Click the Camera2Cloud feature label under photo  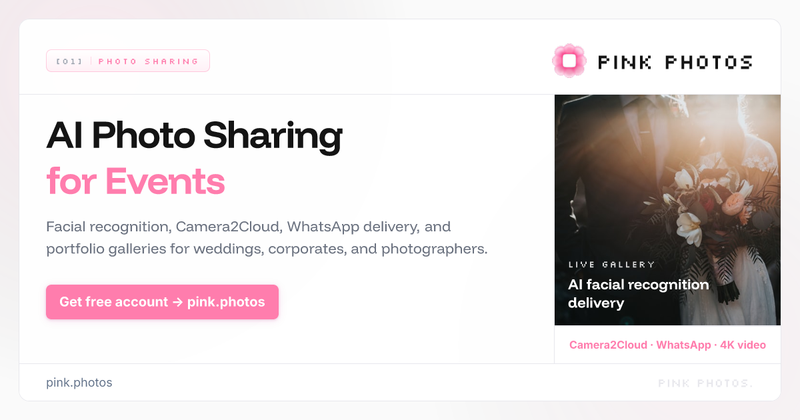pos(608,345)
